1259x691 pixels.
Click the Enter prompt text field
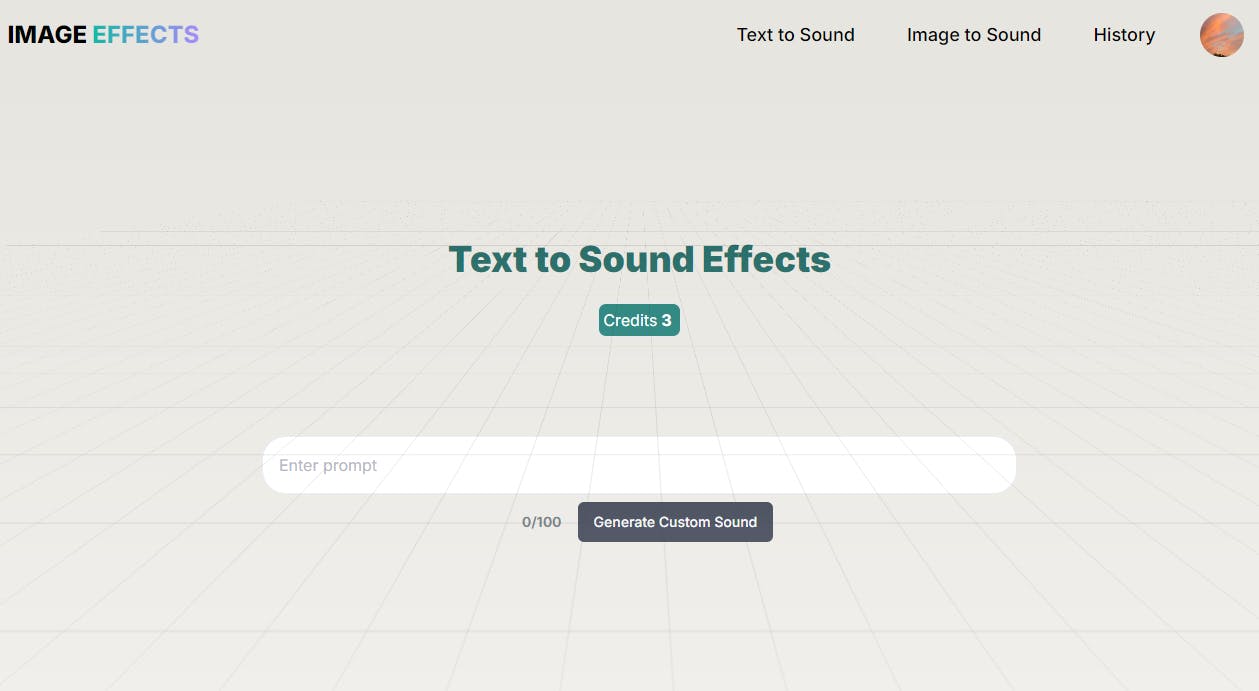639,465
